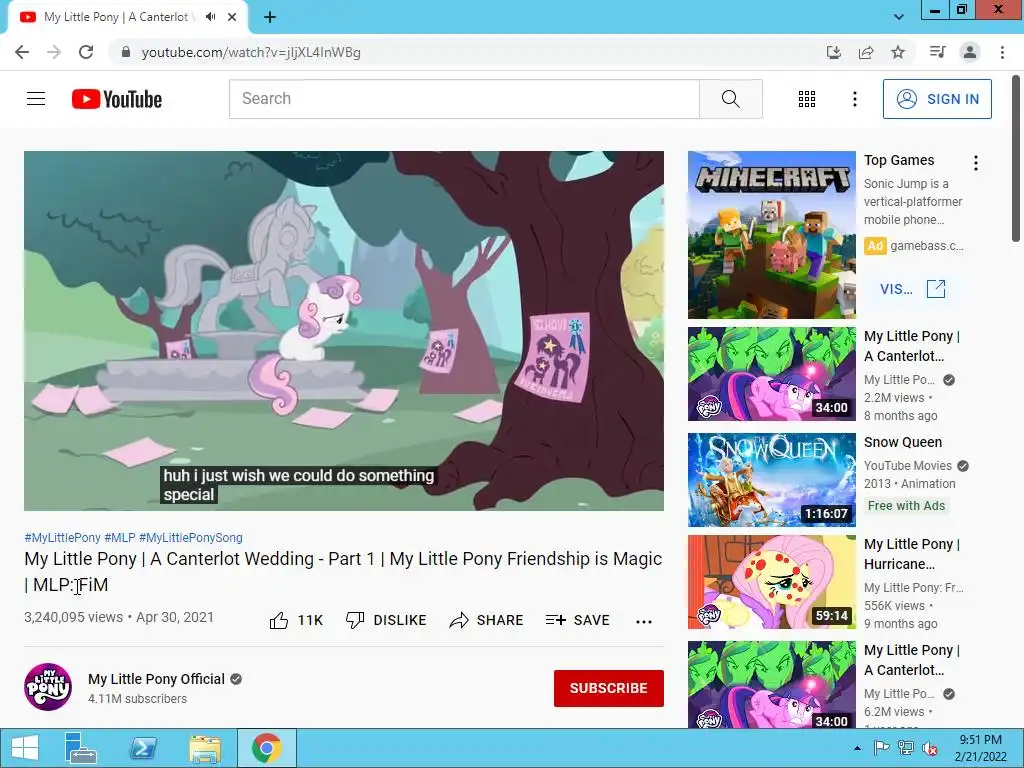Open media controls in Chrome toolbar
The width and height of the screenshot is (1024, 768).
click(937, 52)
